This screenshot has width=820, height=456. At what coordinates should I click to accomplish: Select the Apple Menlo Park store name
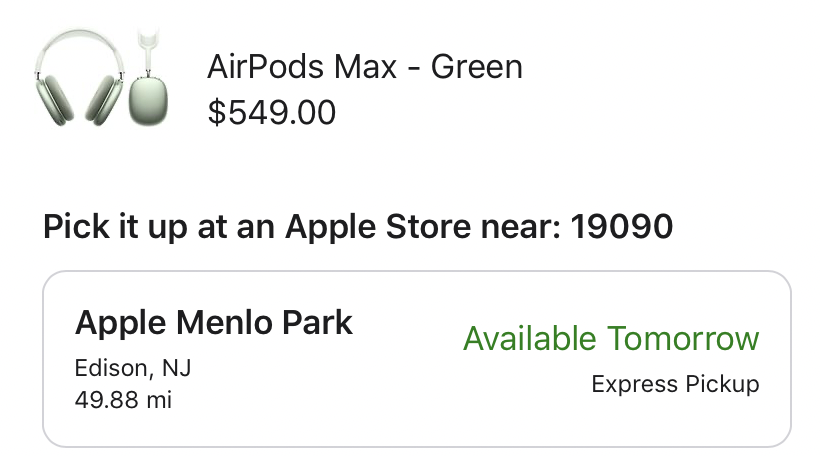coord(214,323)
